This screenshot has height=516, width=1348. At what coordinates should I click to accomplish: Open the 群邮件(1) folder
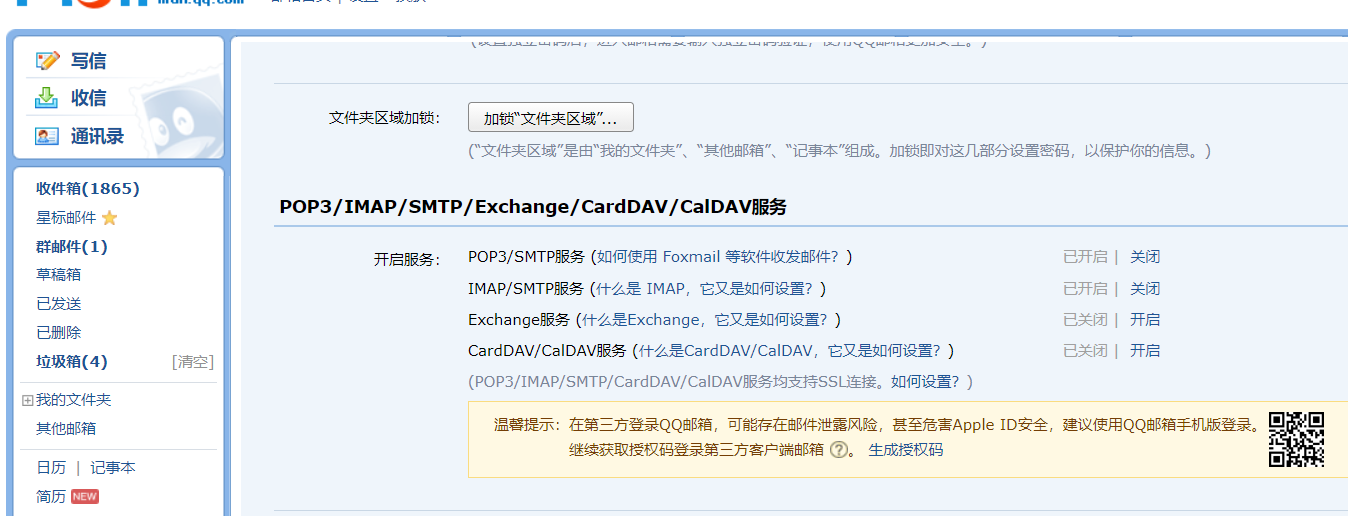pyautogui.click(x=72, y=247)
